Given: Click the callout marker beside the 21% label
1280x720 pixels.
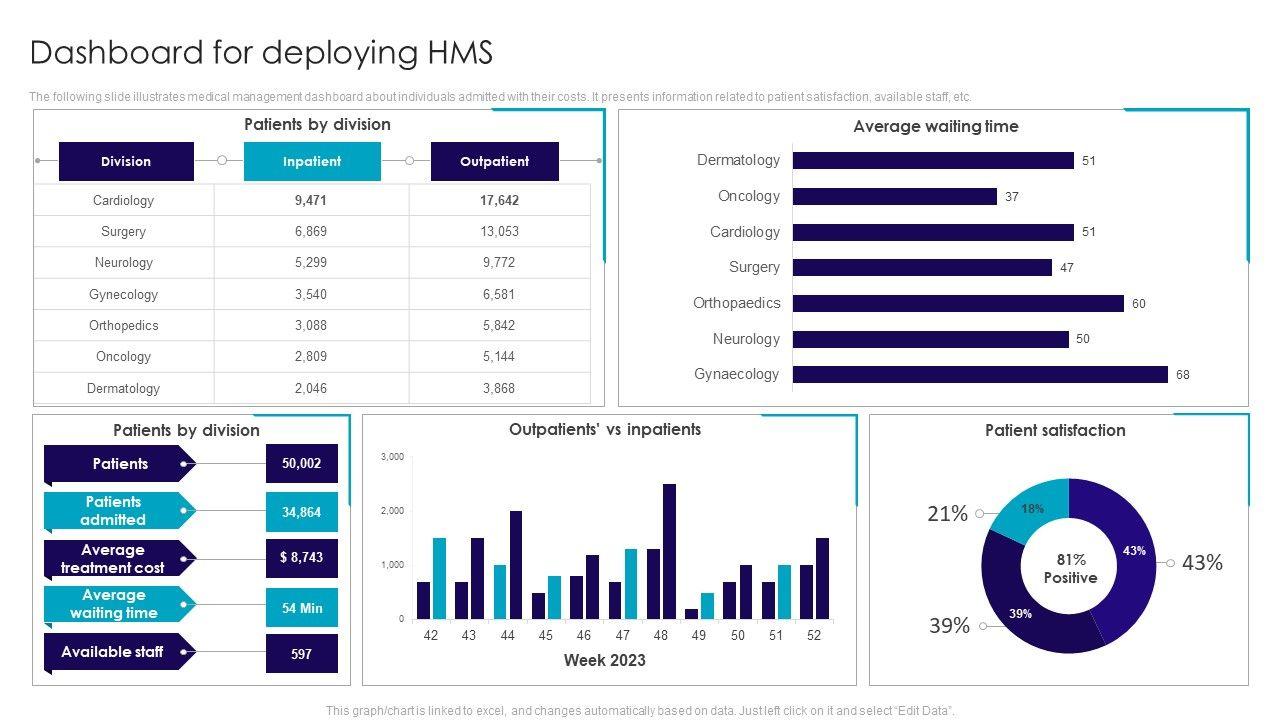Looking at the screenshot, I should pos(980,514).
